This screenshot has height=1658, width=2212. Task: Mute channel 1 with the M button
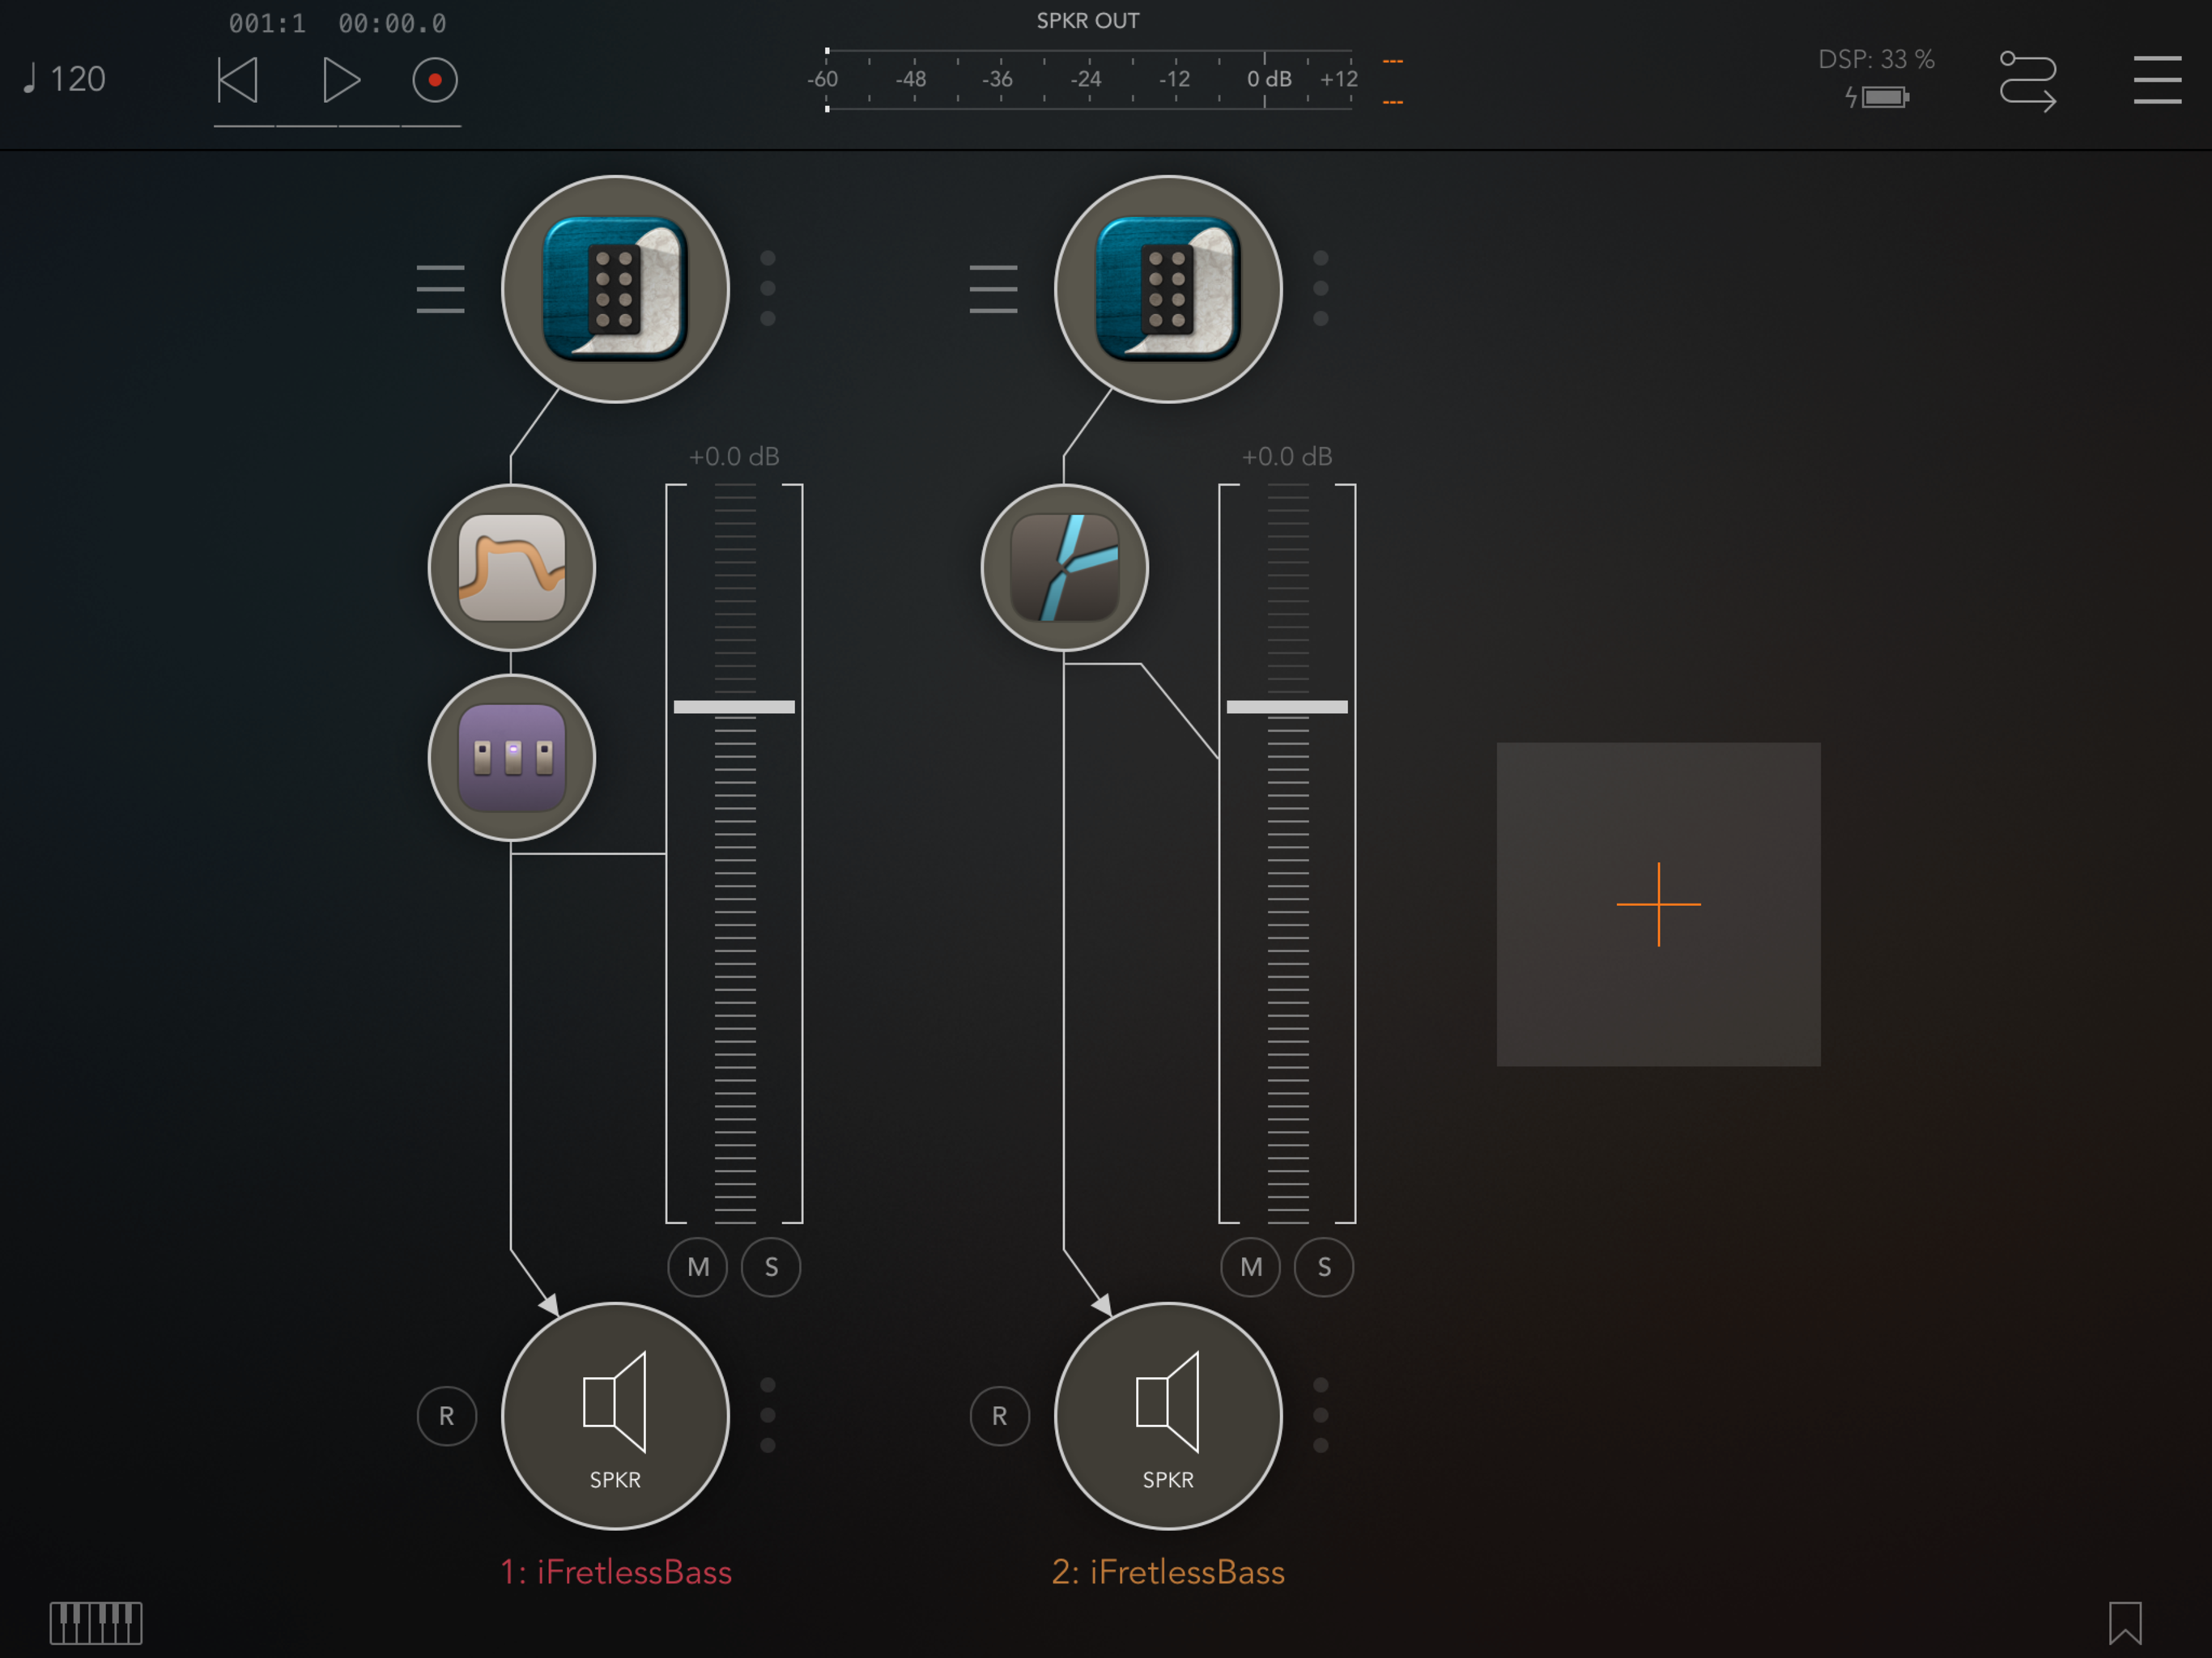click(x=698, y=1267)
